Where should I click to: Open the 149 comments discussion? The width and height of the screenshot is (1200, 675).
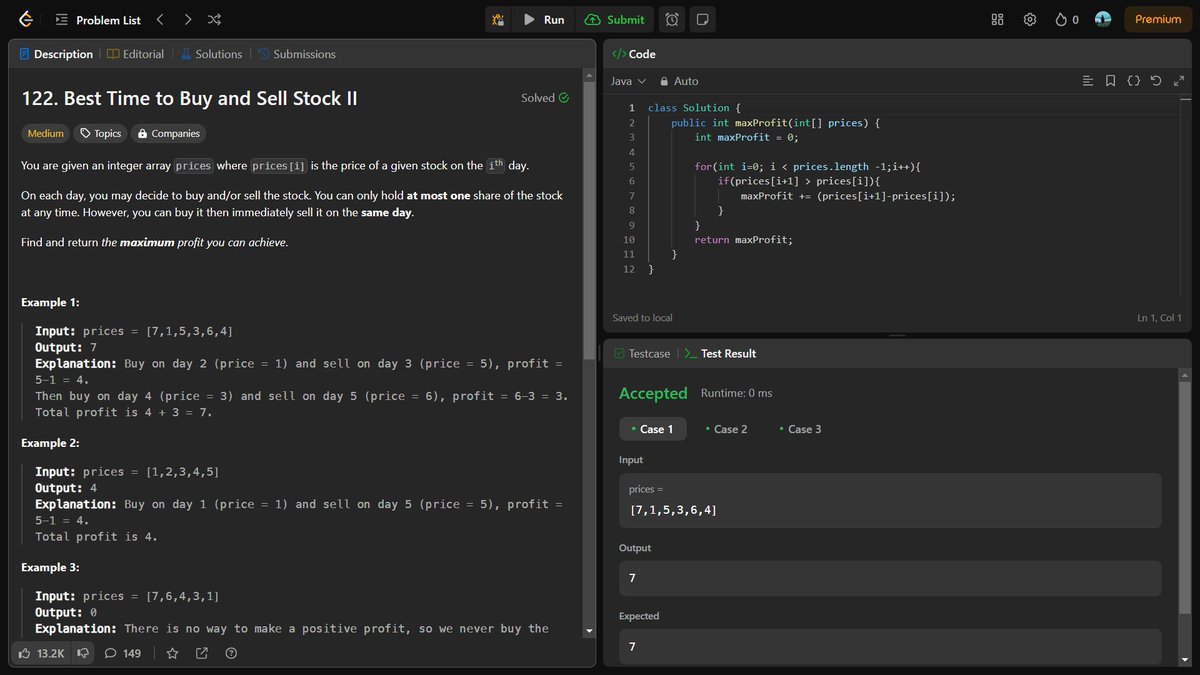pos(123,653)
